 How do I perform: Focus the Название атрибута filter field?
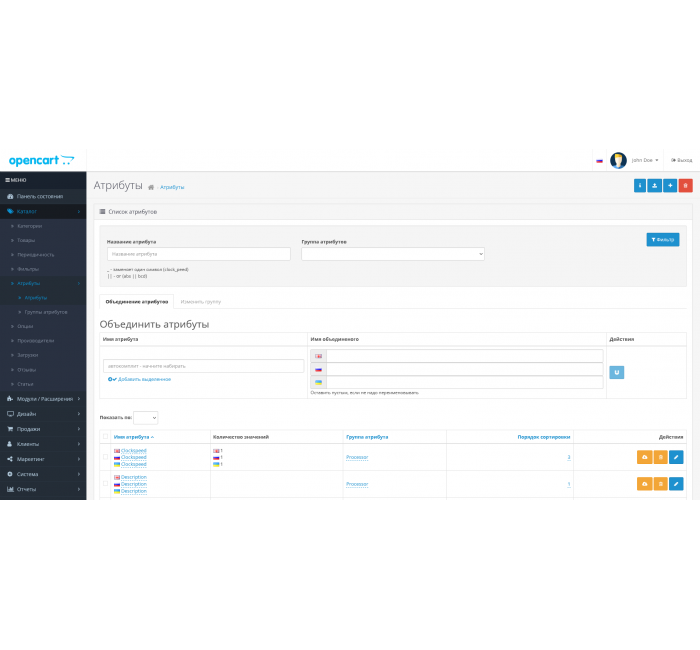point(199,254)
